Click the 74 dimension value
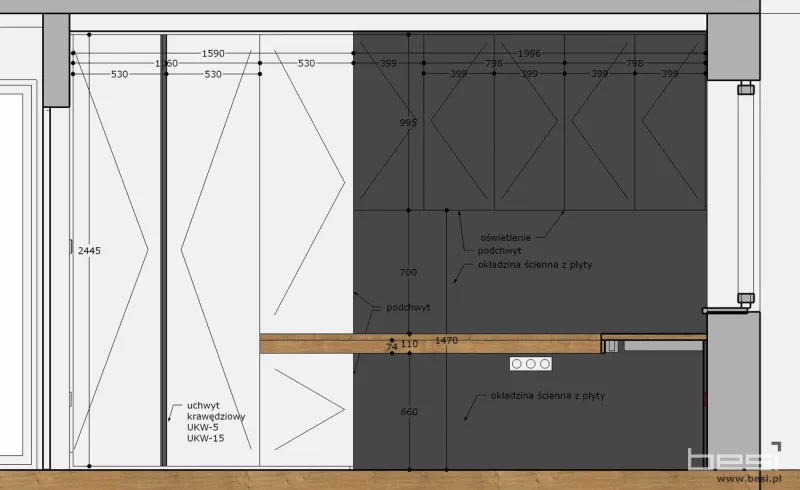The width and height of the screenshot is (800, 490). point(392,347)
